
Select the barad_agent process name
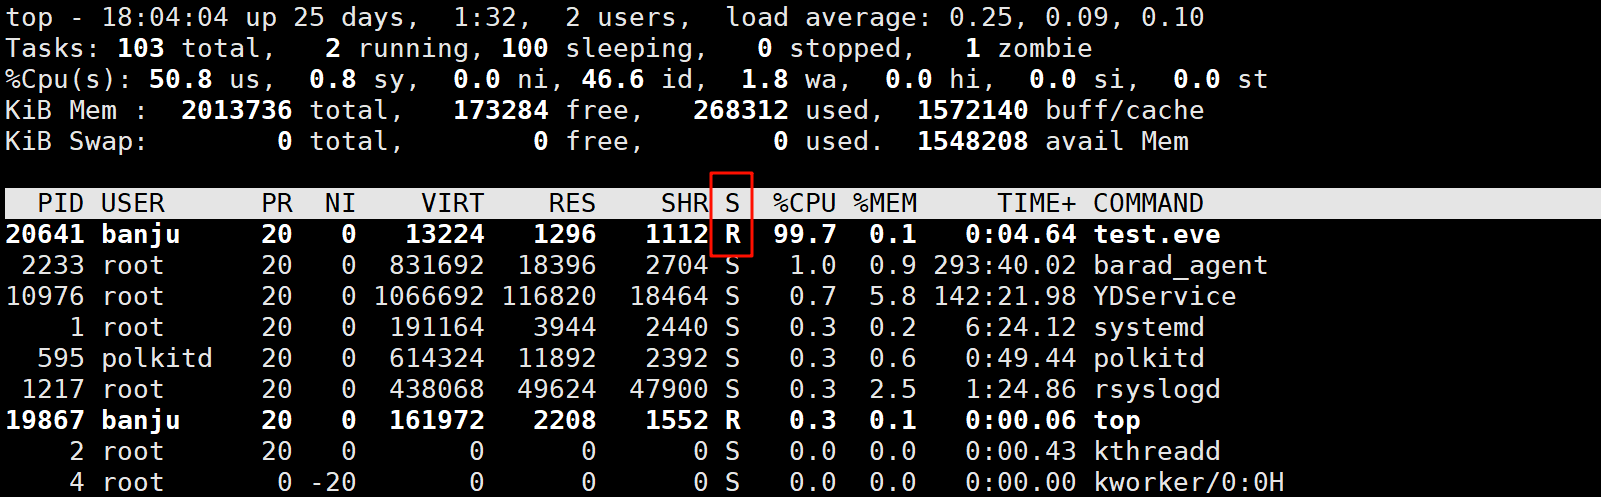(x=1180, y=266)
